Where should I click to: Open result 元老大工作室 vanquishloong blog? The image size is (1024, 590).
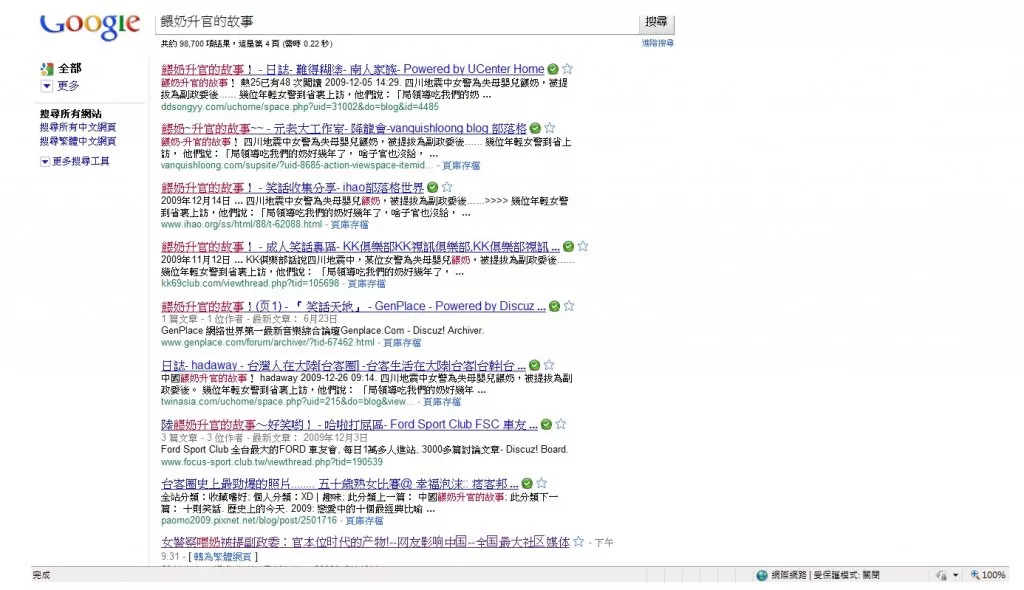(344, 129)
